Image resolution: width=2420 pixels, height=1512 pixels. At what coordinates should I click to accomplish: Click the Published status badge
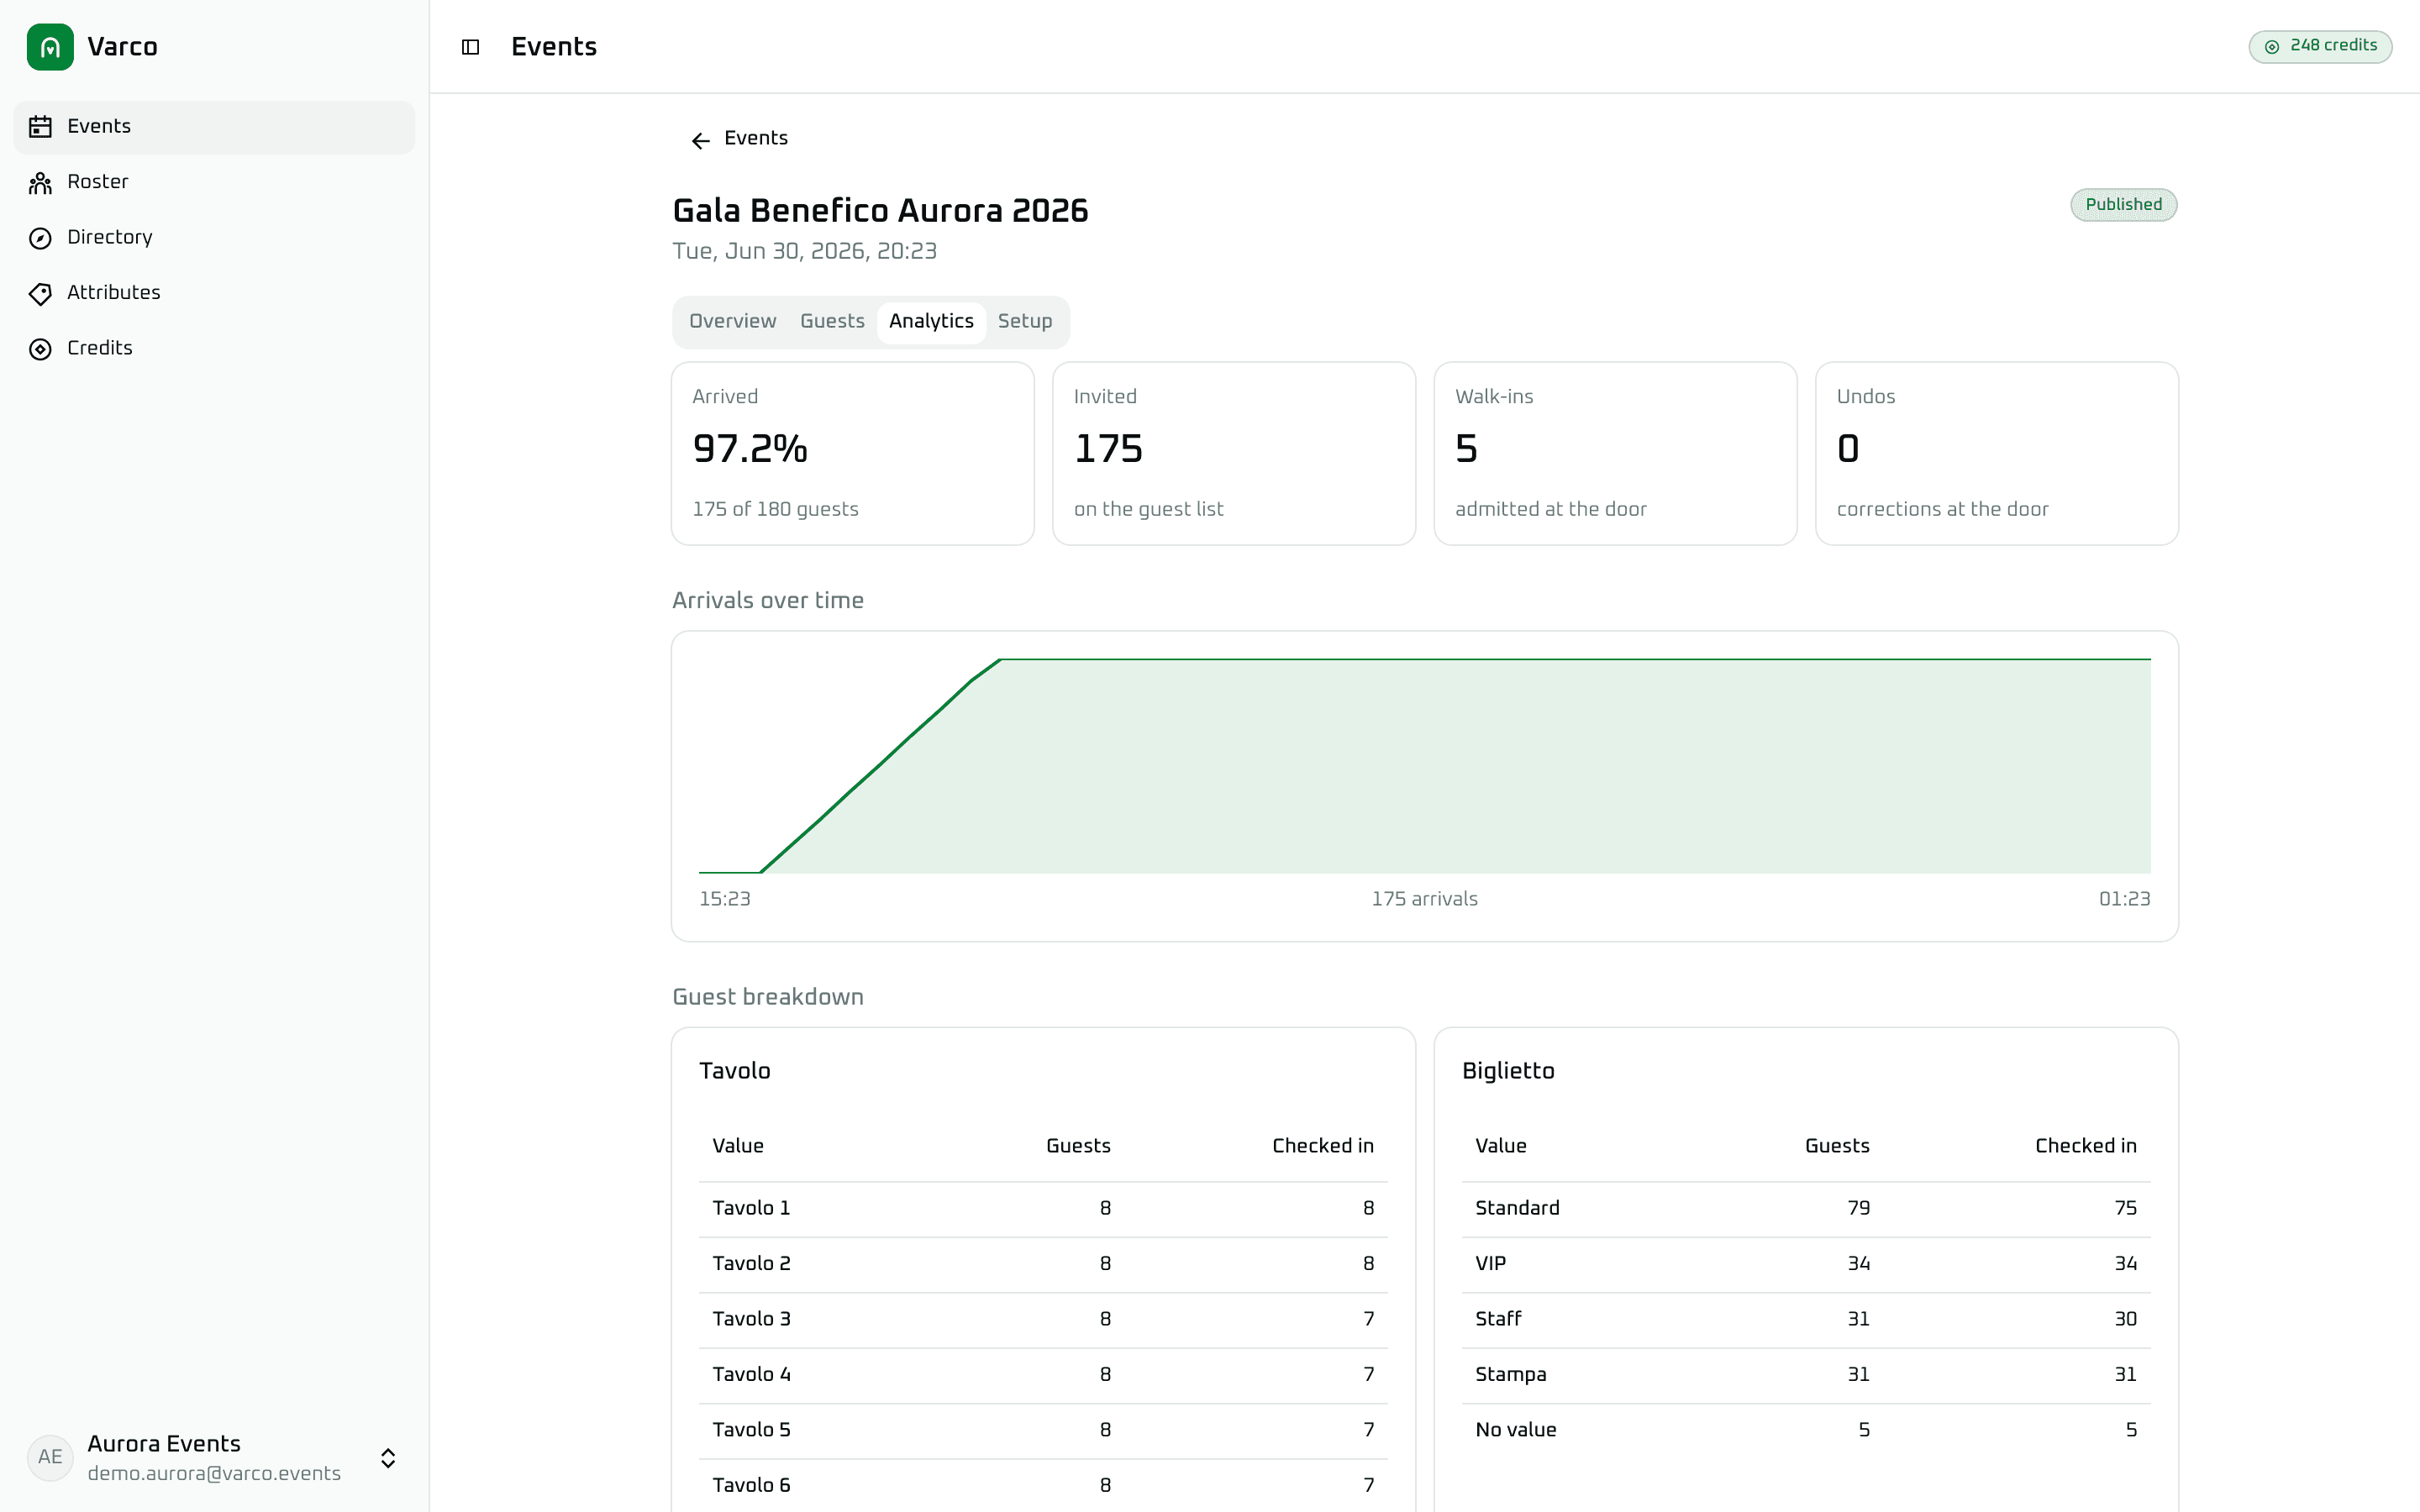coord(2123,205)
